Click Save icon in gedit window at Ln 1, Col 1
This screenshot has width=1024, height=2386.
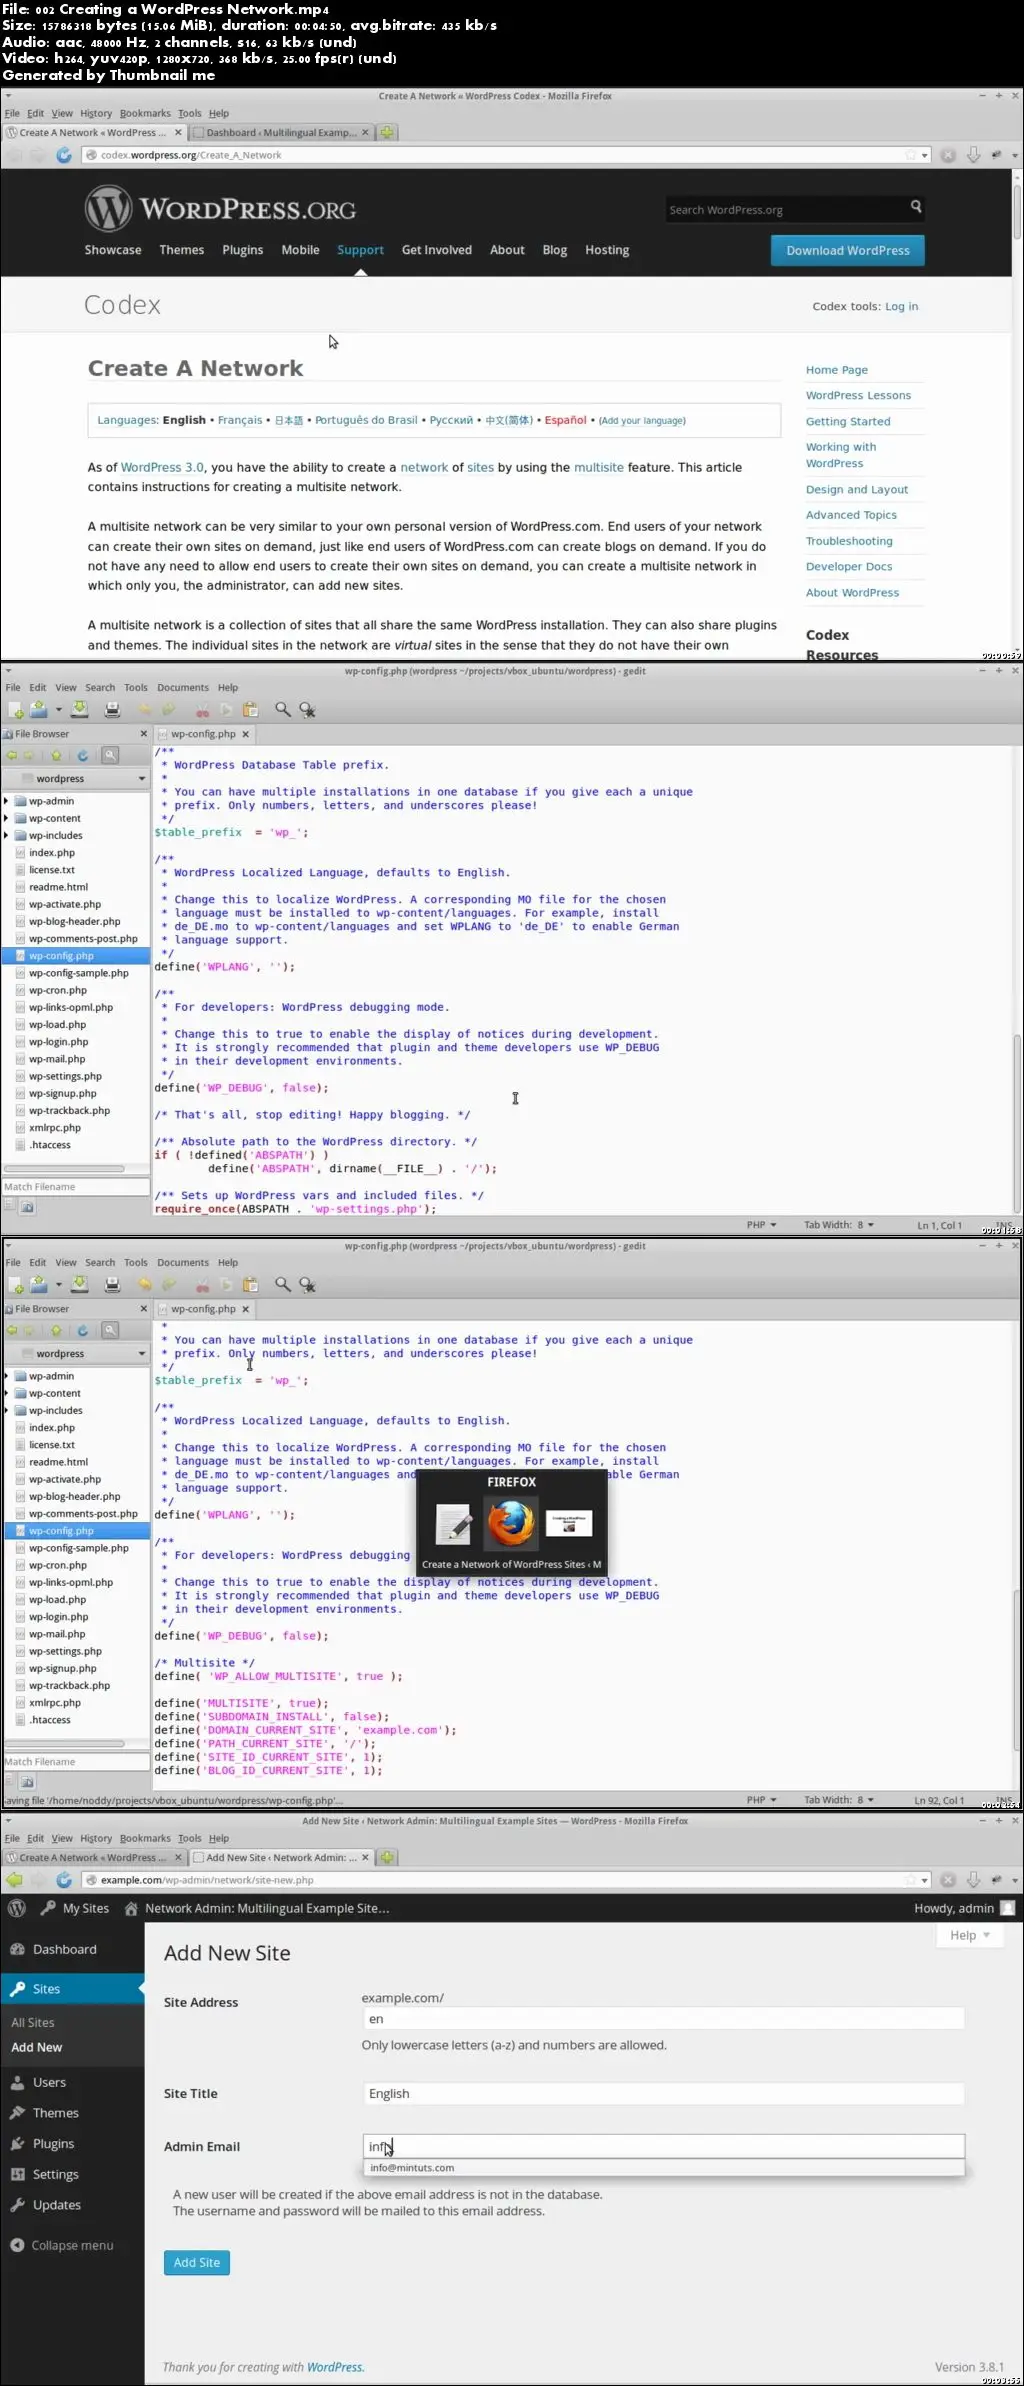(80, 710)
